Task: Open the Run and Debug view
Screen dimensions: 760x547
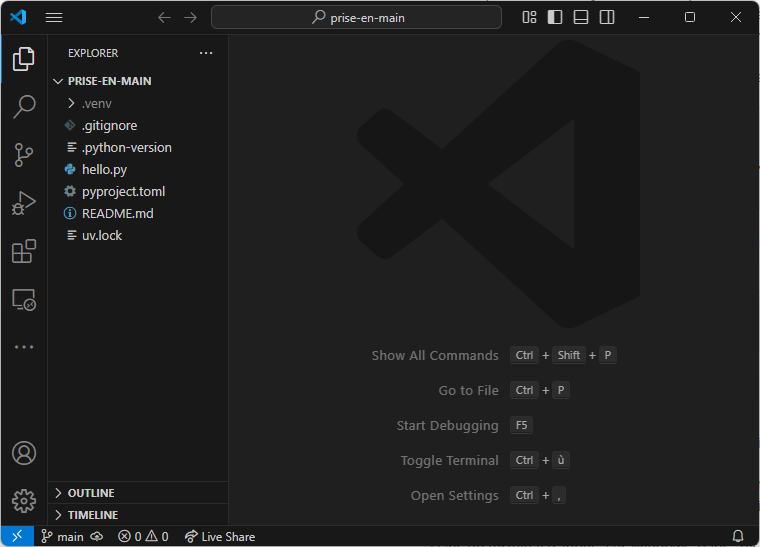Action: point(24,203)
